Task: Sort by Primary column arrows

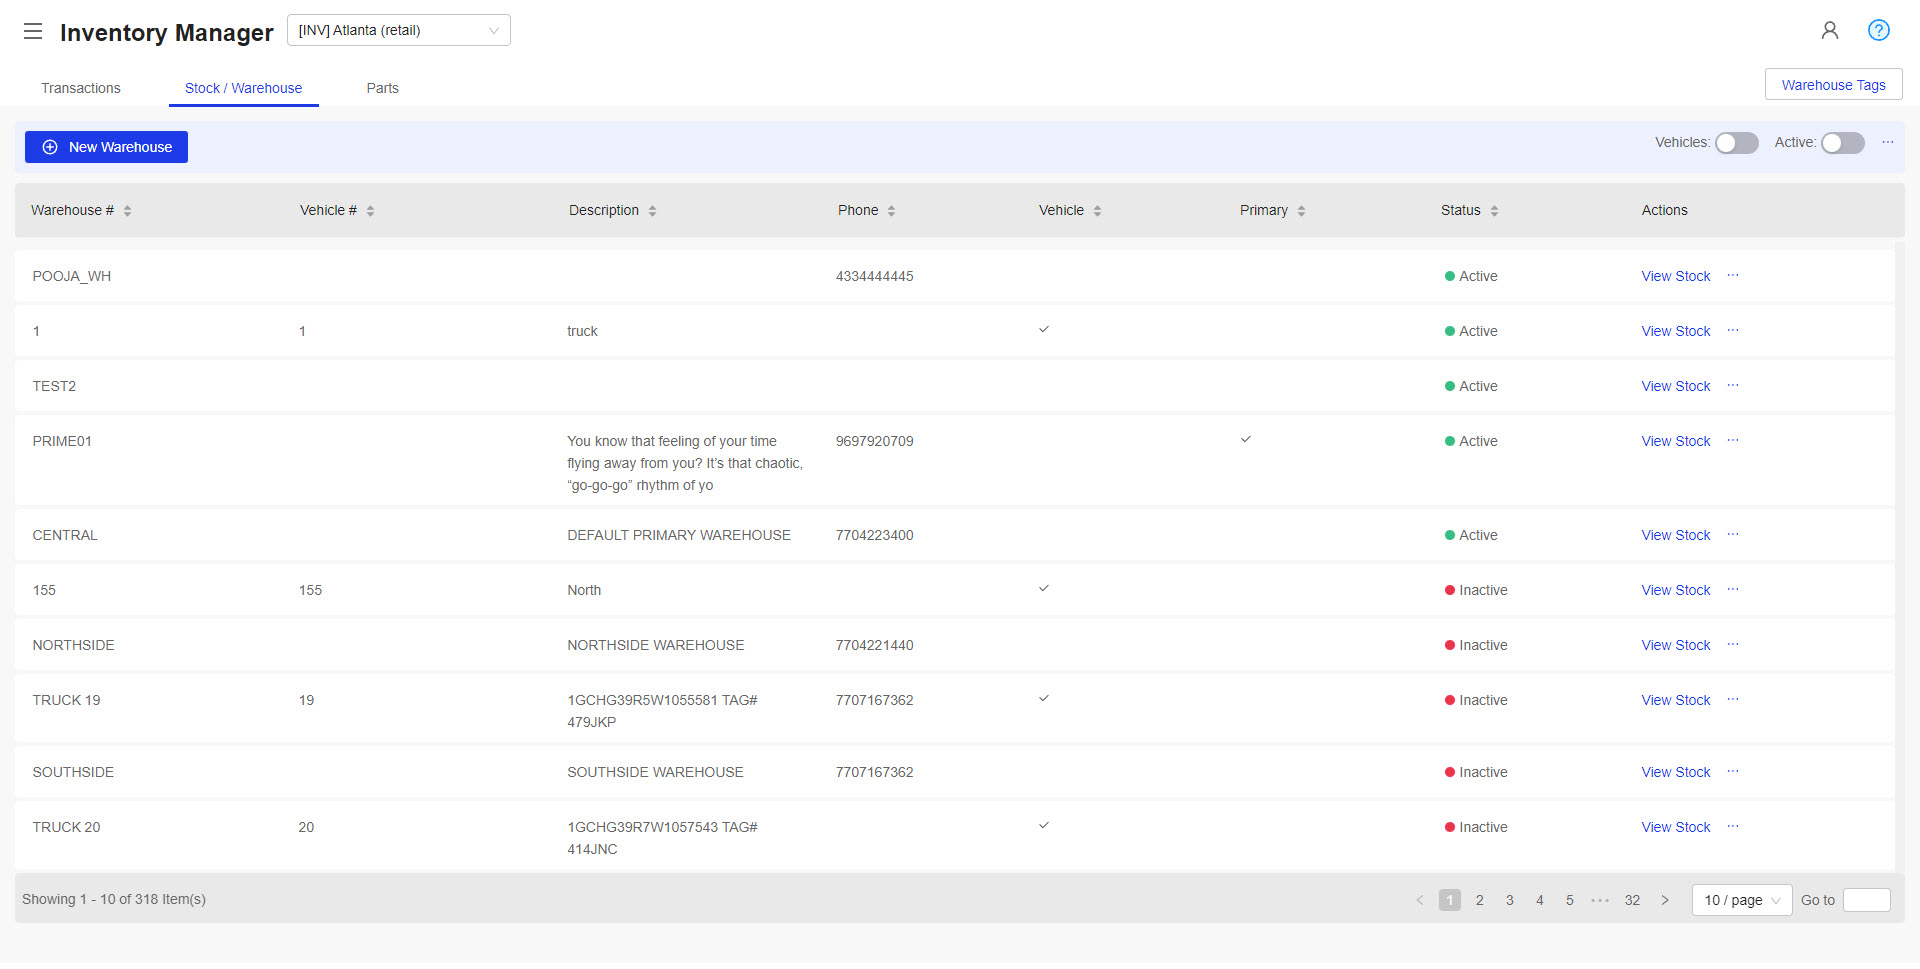Action: pos(1301,211)
